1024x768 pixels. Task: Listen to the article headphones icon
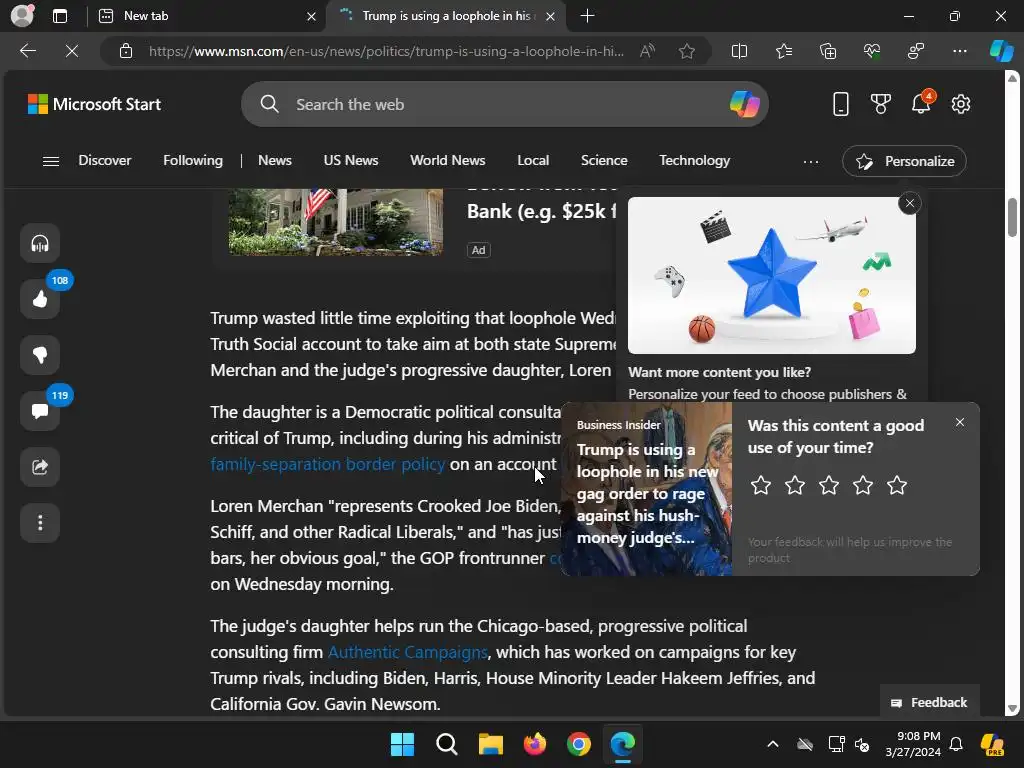[x=40, y=244]
